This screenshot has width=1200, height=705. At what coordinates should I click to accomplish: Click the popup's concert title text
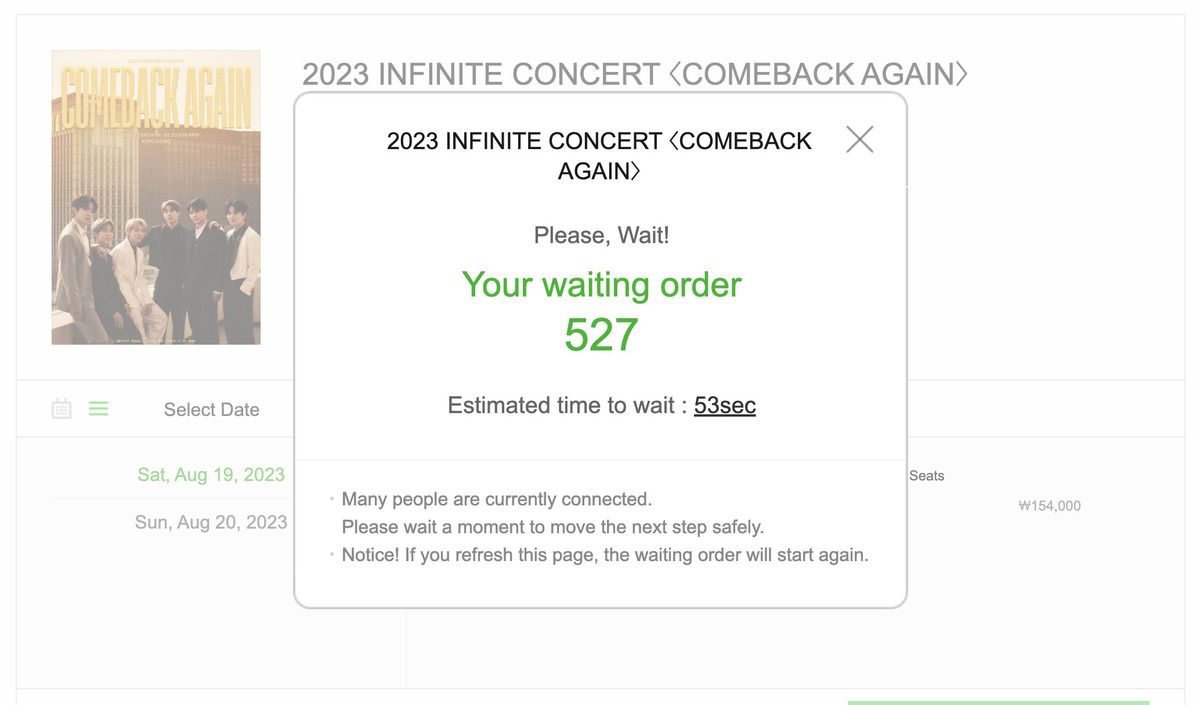pos(599,155)
